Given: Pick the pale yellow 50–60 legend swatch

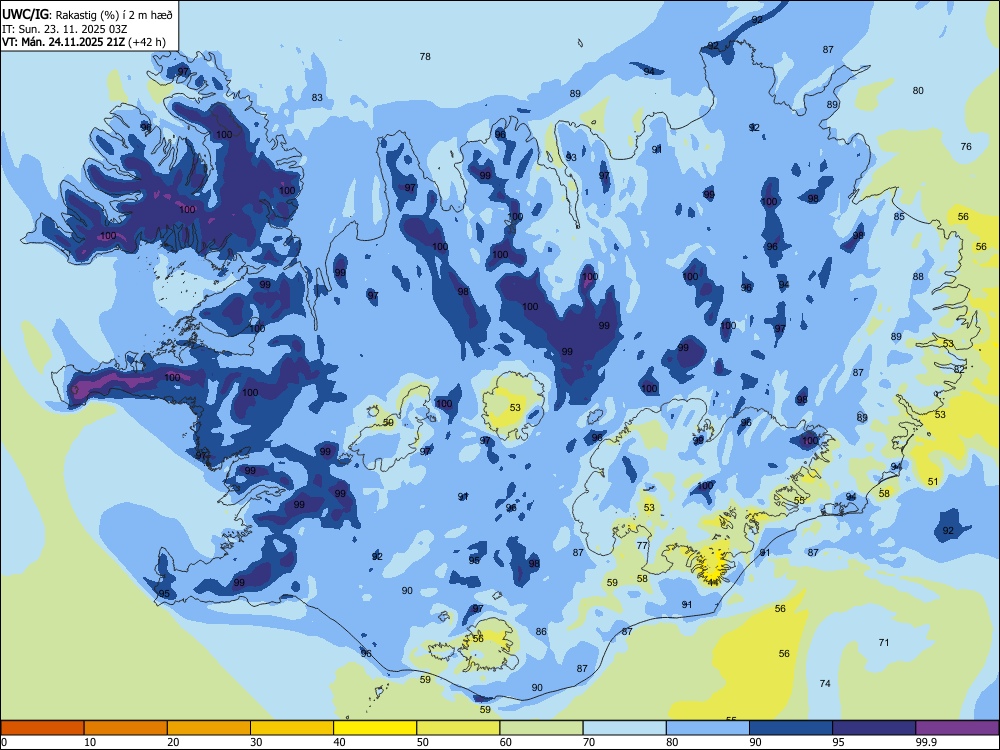Looking at the screenshot, I should point(458,728).
